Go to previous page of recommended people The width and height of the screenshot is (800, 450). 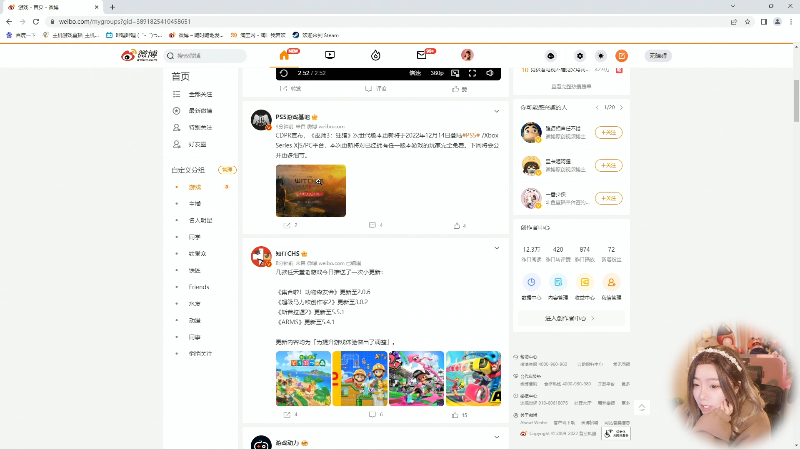tap(597, 108)
